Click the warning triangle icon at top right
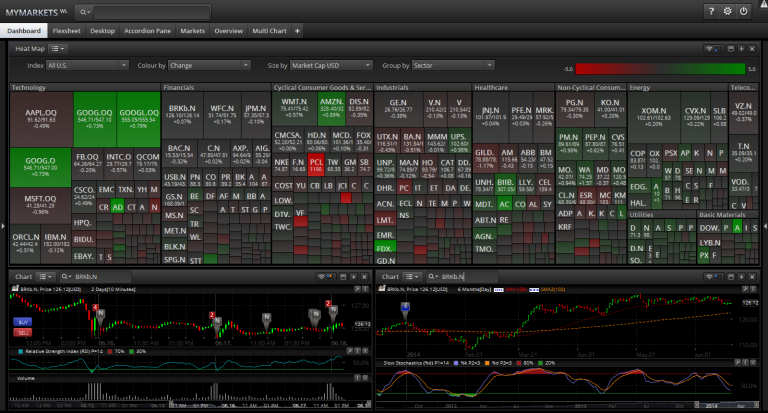This screenshot has height=413, width=768. tap(764, 3)
